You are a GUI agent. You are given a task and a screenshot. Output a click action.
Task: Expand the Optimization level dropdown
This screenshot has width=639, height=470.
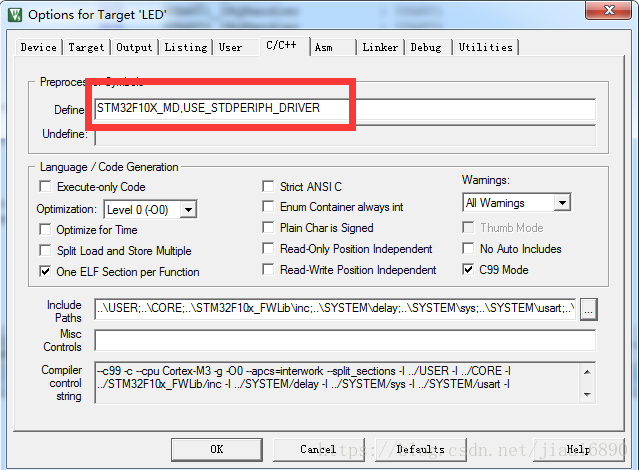[x=188, y=210]
